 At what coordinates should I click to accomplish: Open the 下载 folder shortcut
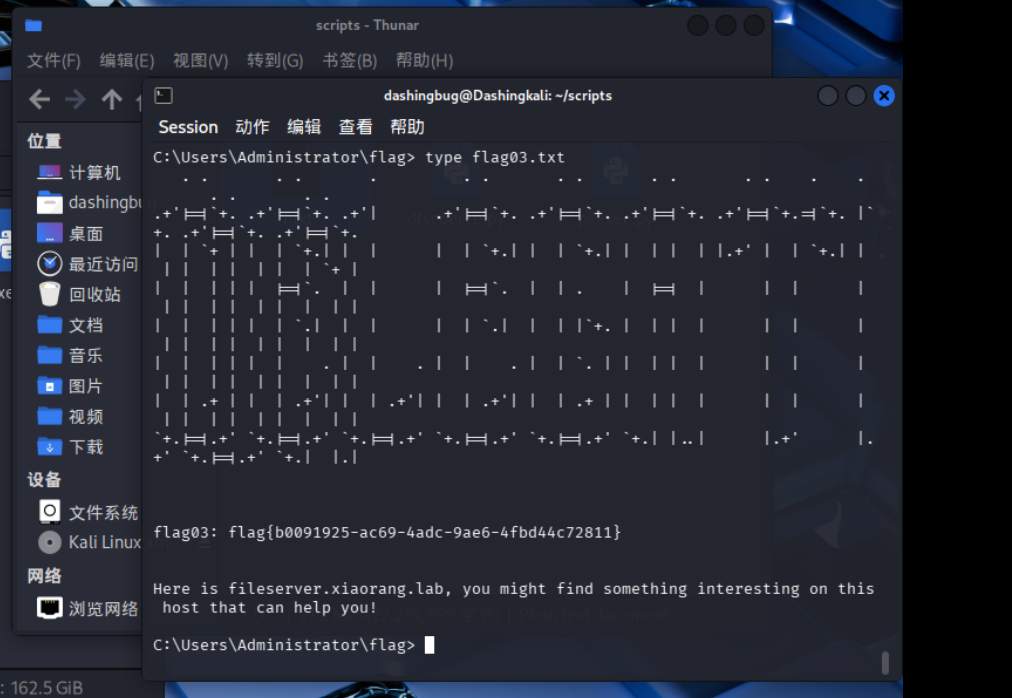(x=85, y=447)
